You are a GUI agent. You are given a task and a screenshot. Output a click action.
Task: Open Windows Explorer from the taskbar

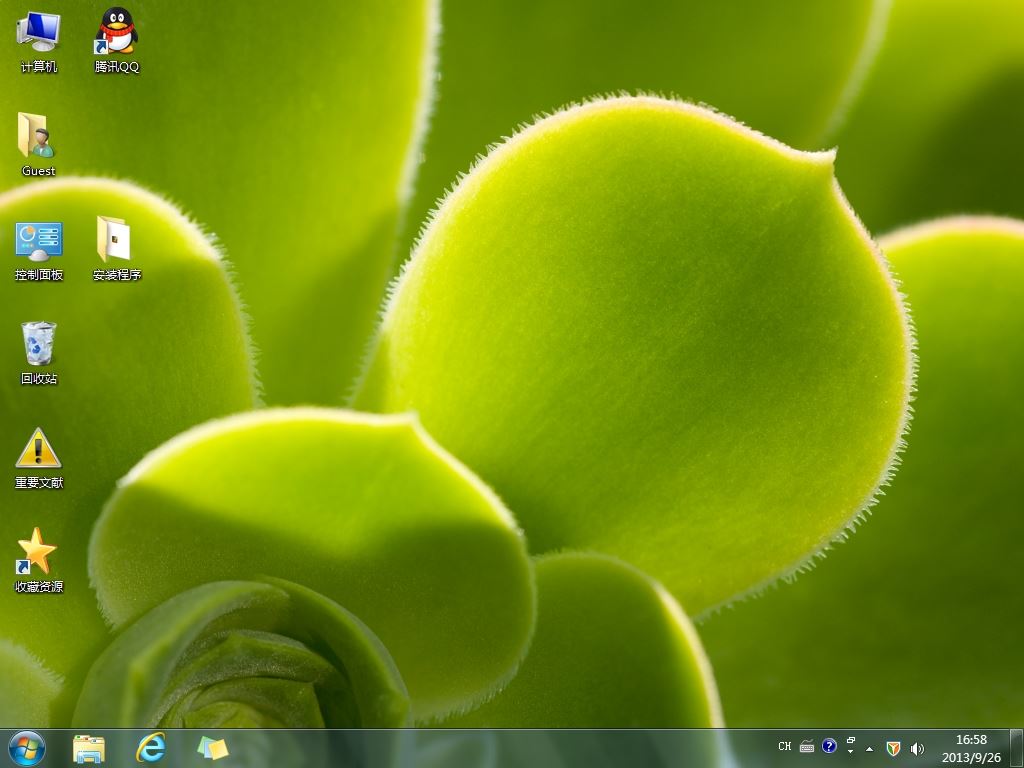(x=89, y=748)
